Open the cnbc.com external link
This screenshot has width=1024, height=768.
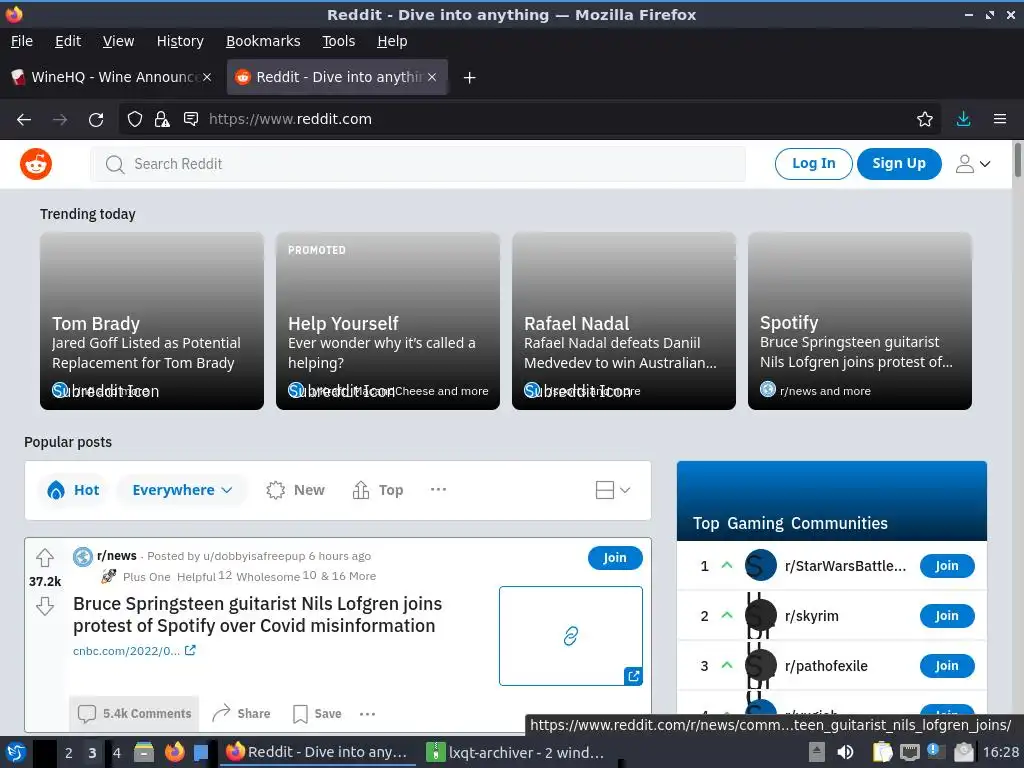pyautogui.click(x=134, y=651)
